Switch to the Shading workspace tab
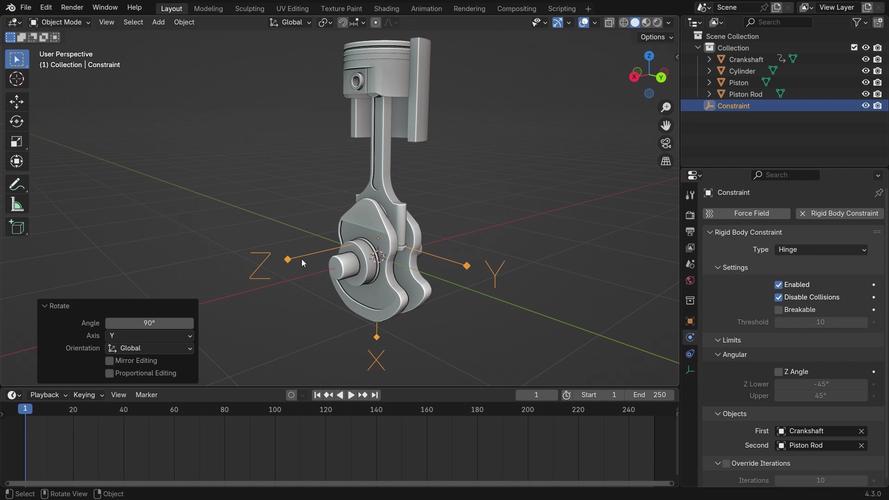889x500 pixels. pyautogui.click(x=386, y=9)
